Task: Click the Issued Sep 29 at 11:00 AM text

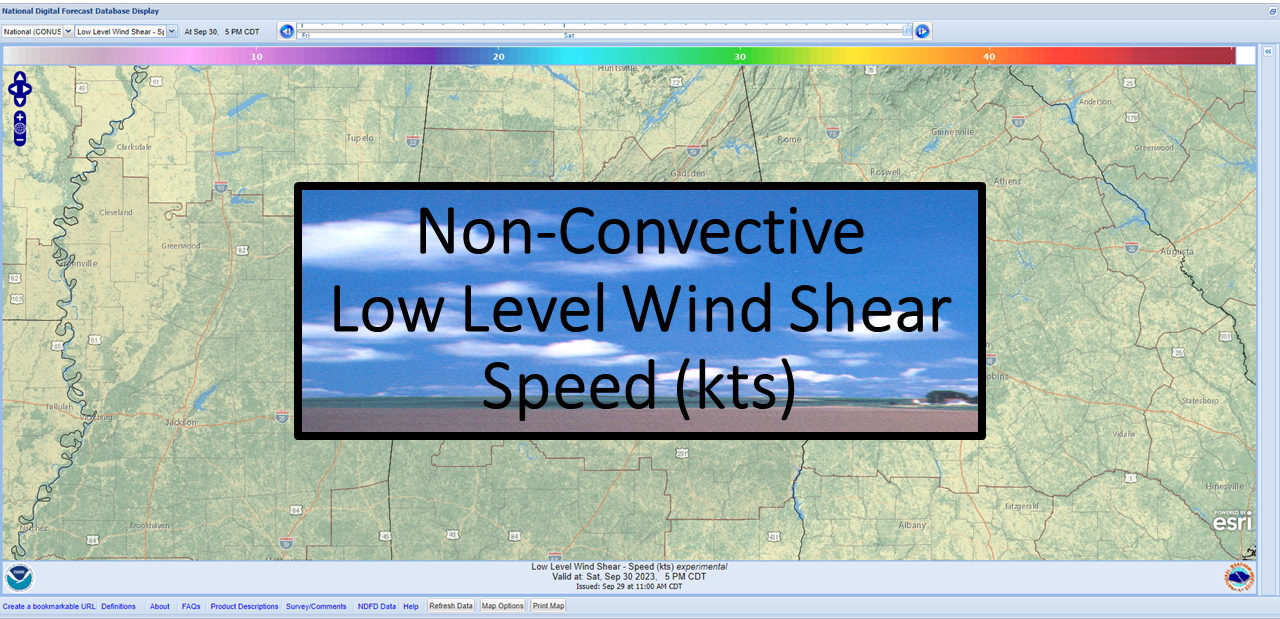Action: point(629,586)
